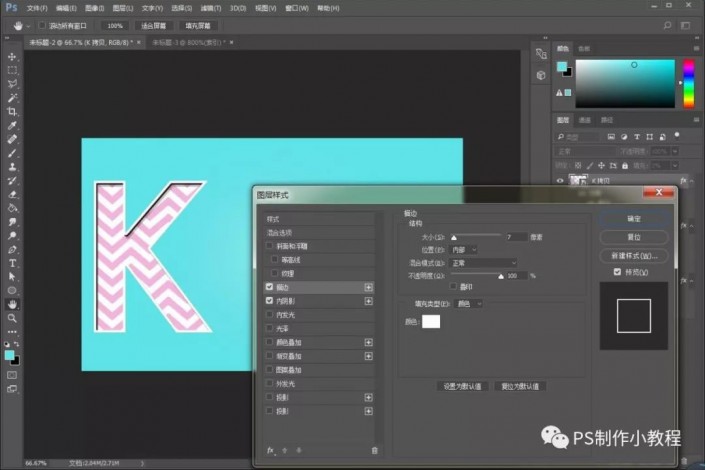Hide the K 拷贝 layer eye icon
The image size is (705, 470).
coord(560,181)
